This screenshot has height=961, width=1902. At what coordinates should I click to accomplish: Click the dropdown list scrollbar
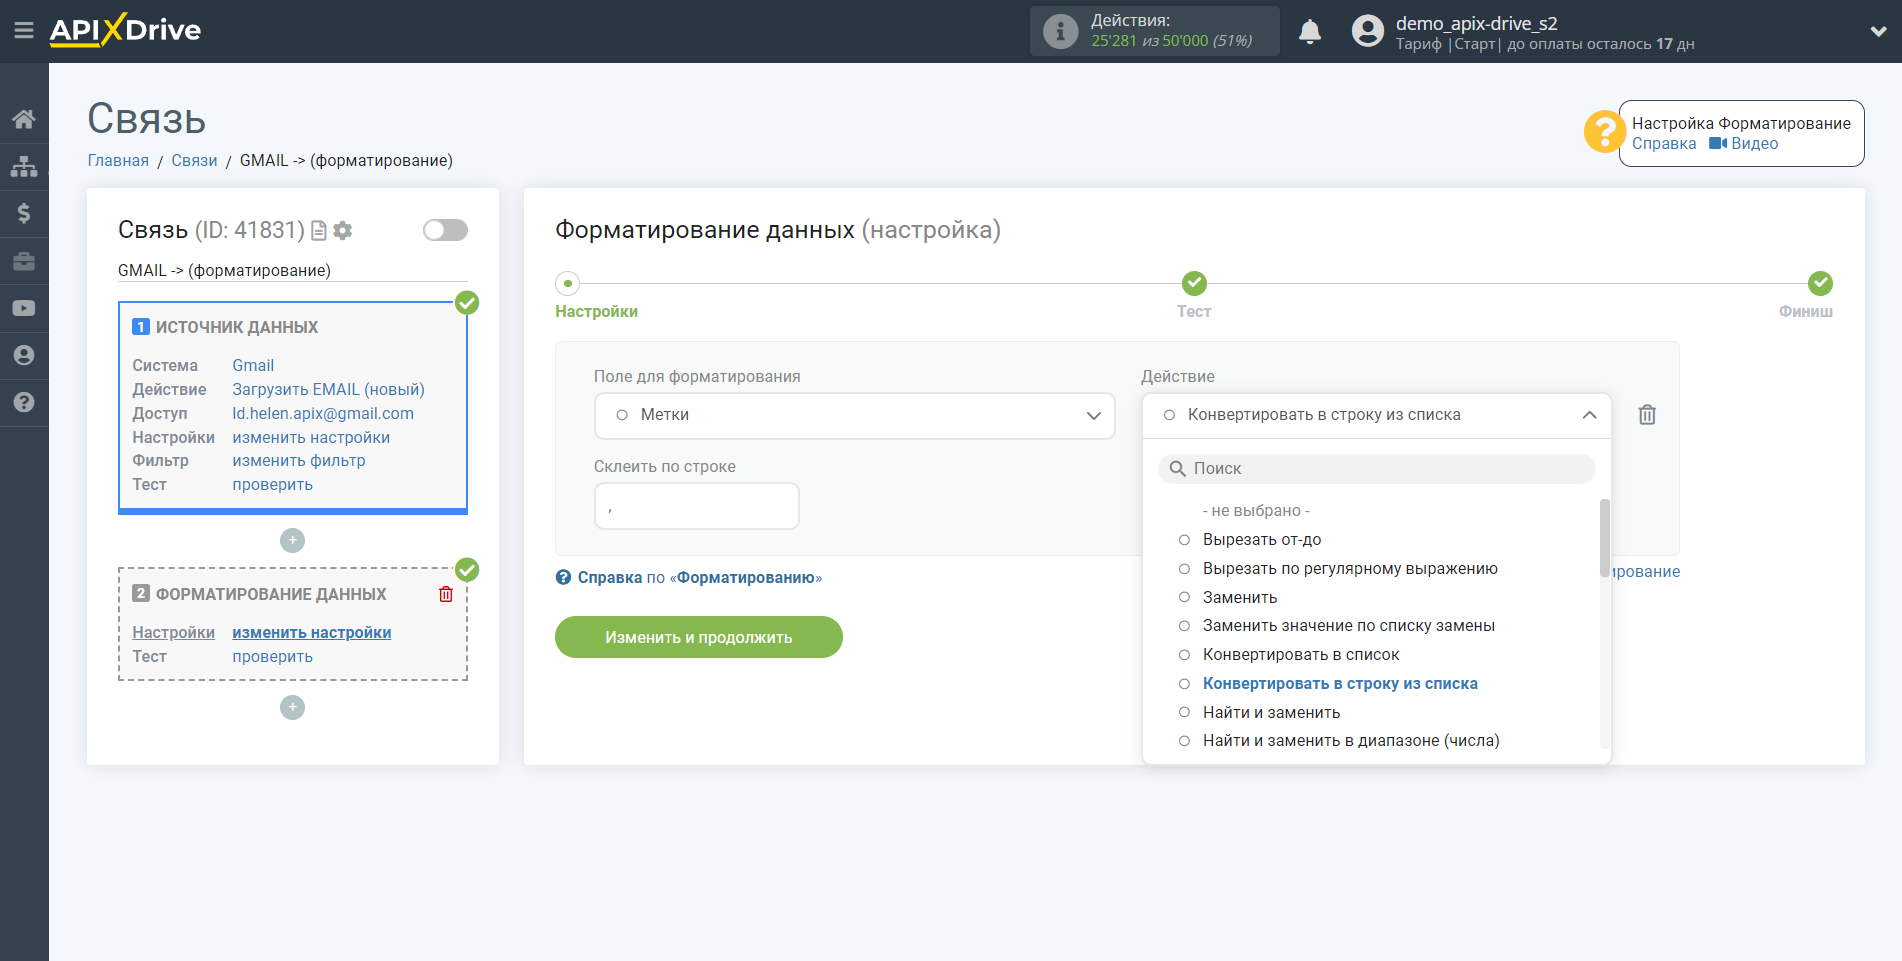(1604, 538)
